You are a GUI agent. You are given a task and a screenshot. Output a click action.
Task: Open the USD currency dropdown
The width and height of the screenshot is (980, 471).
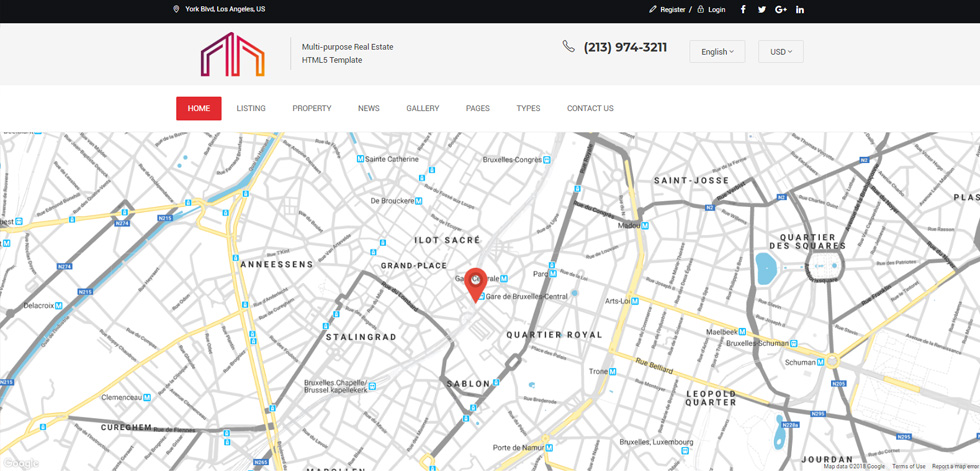(x=781, y=52)
